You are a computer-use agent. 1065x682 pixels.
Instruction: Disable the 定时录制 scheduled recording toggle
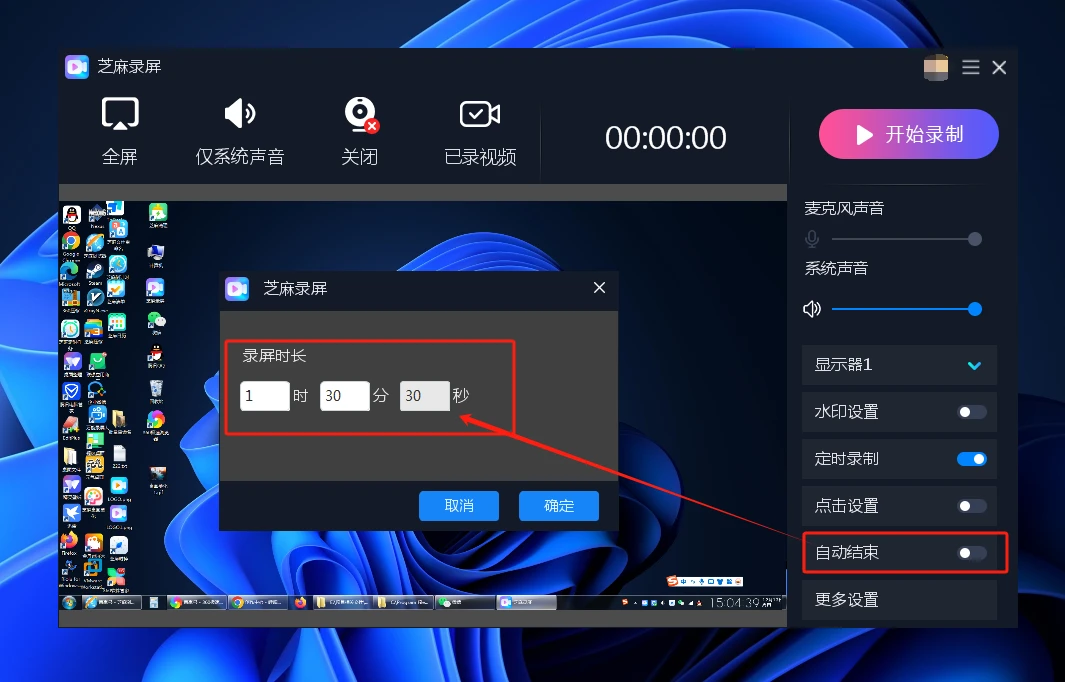pyautogui.click(x=971, y=459)
